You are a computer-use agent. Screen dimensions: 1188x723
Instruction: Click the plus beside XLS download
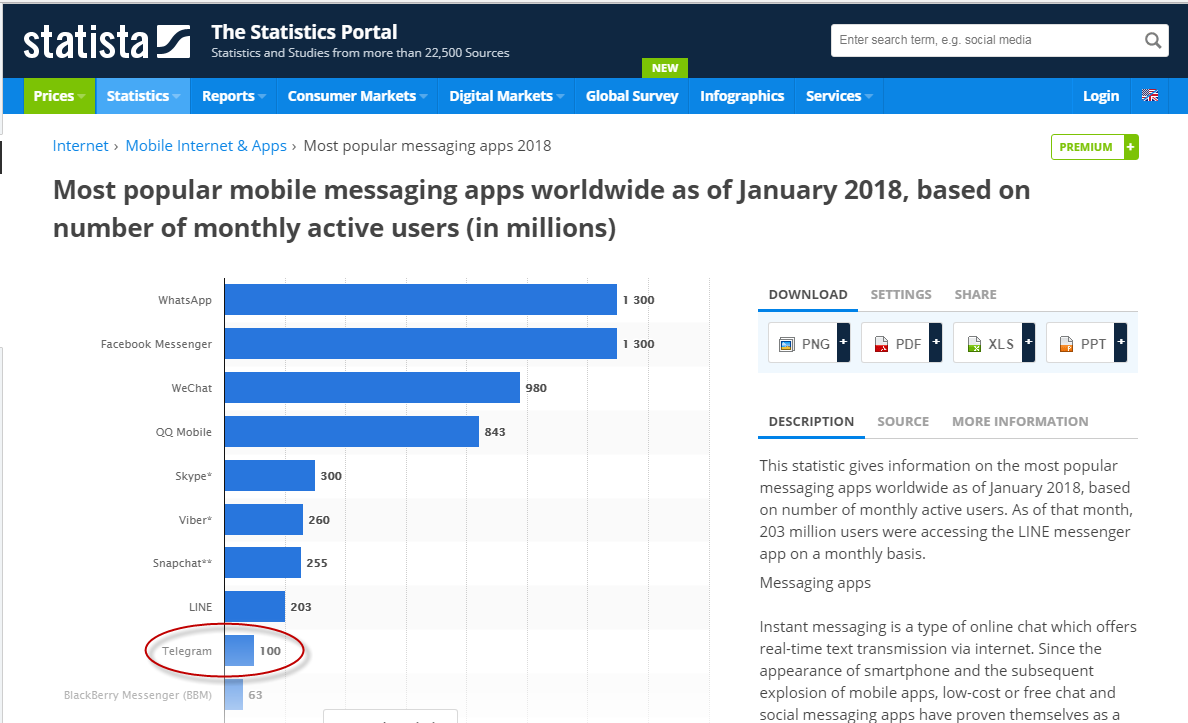coord(1028,343)
